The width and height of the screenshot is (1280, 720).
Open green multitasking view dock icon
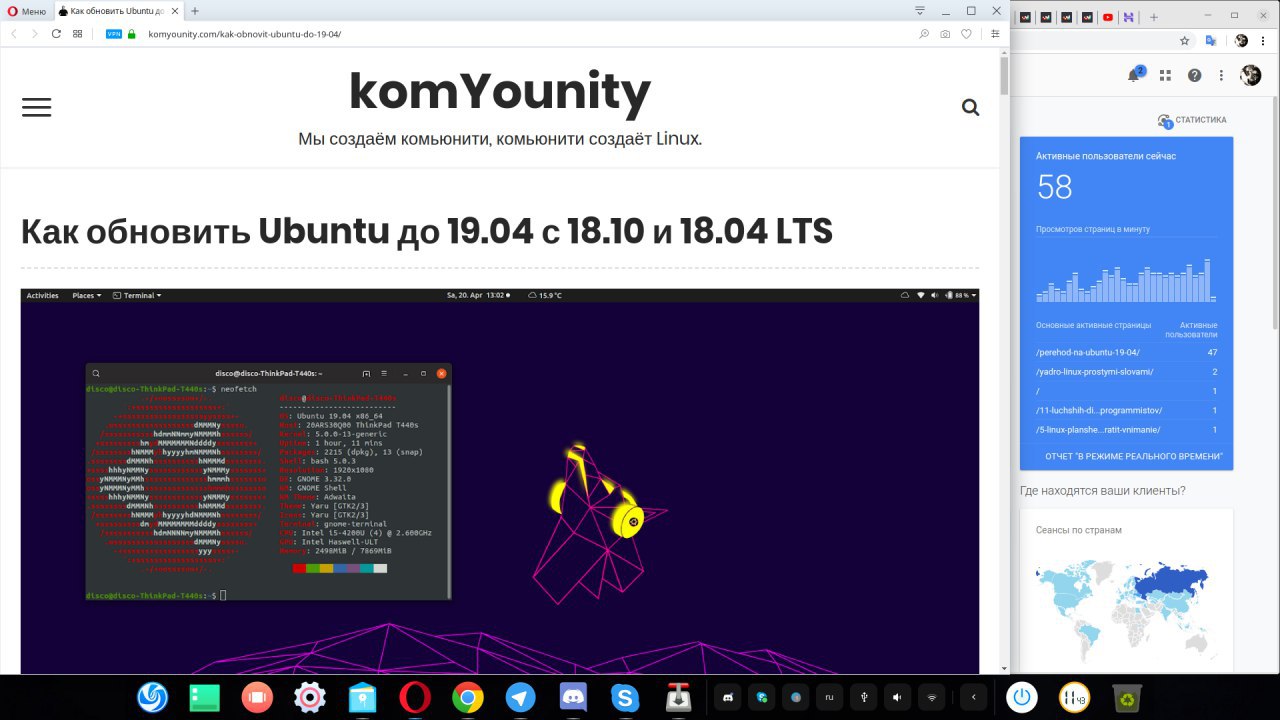click(x=205, y=697)
